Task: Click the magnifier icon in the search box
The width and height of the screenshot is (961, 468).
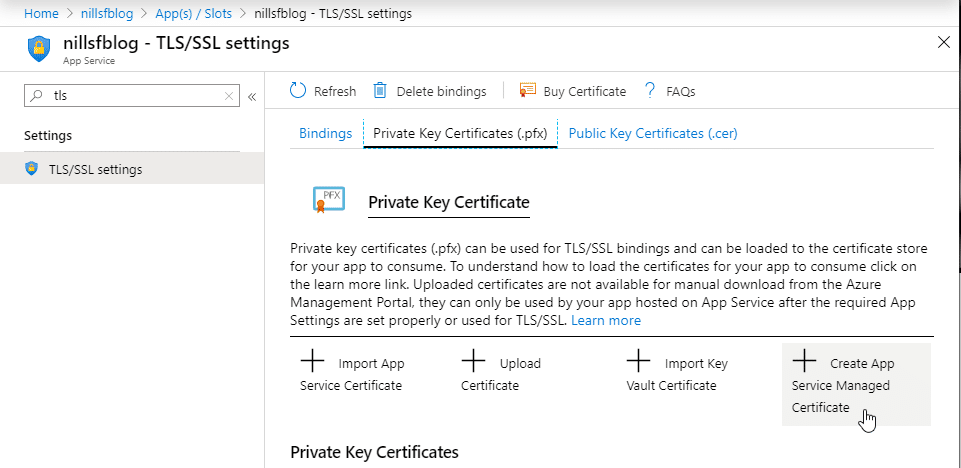Action: [37, 96]
